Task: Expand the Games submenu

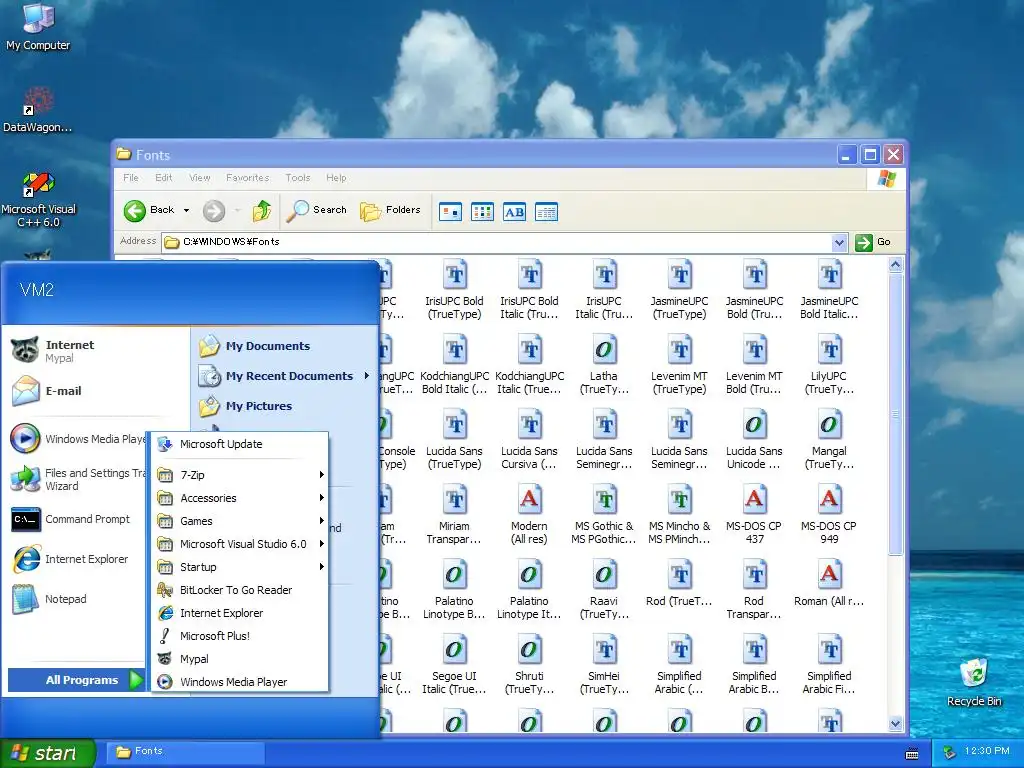Action: tap(240, 520)
